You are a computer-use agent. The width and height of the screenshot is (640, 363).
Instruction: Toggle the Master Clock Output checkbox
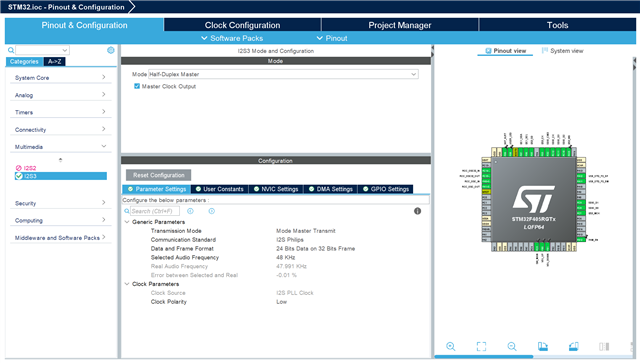point(137,86)
